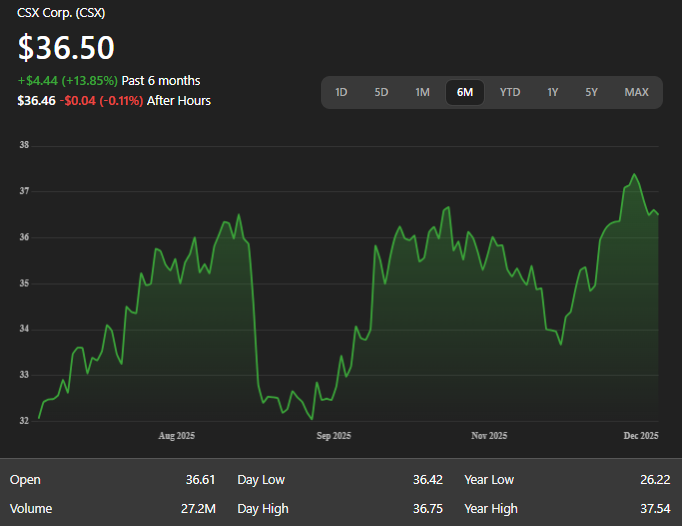The height and width of the screenshot is (526, 682).
Task: Click the Year High value 37.54
Action: click(x=655, y=509)
